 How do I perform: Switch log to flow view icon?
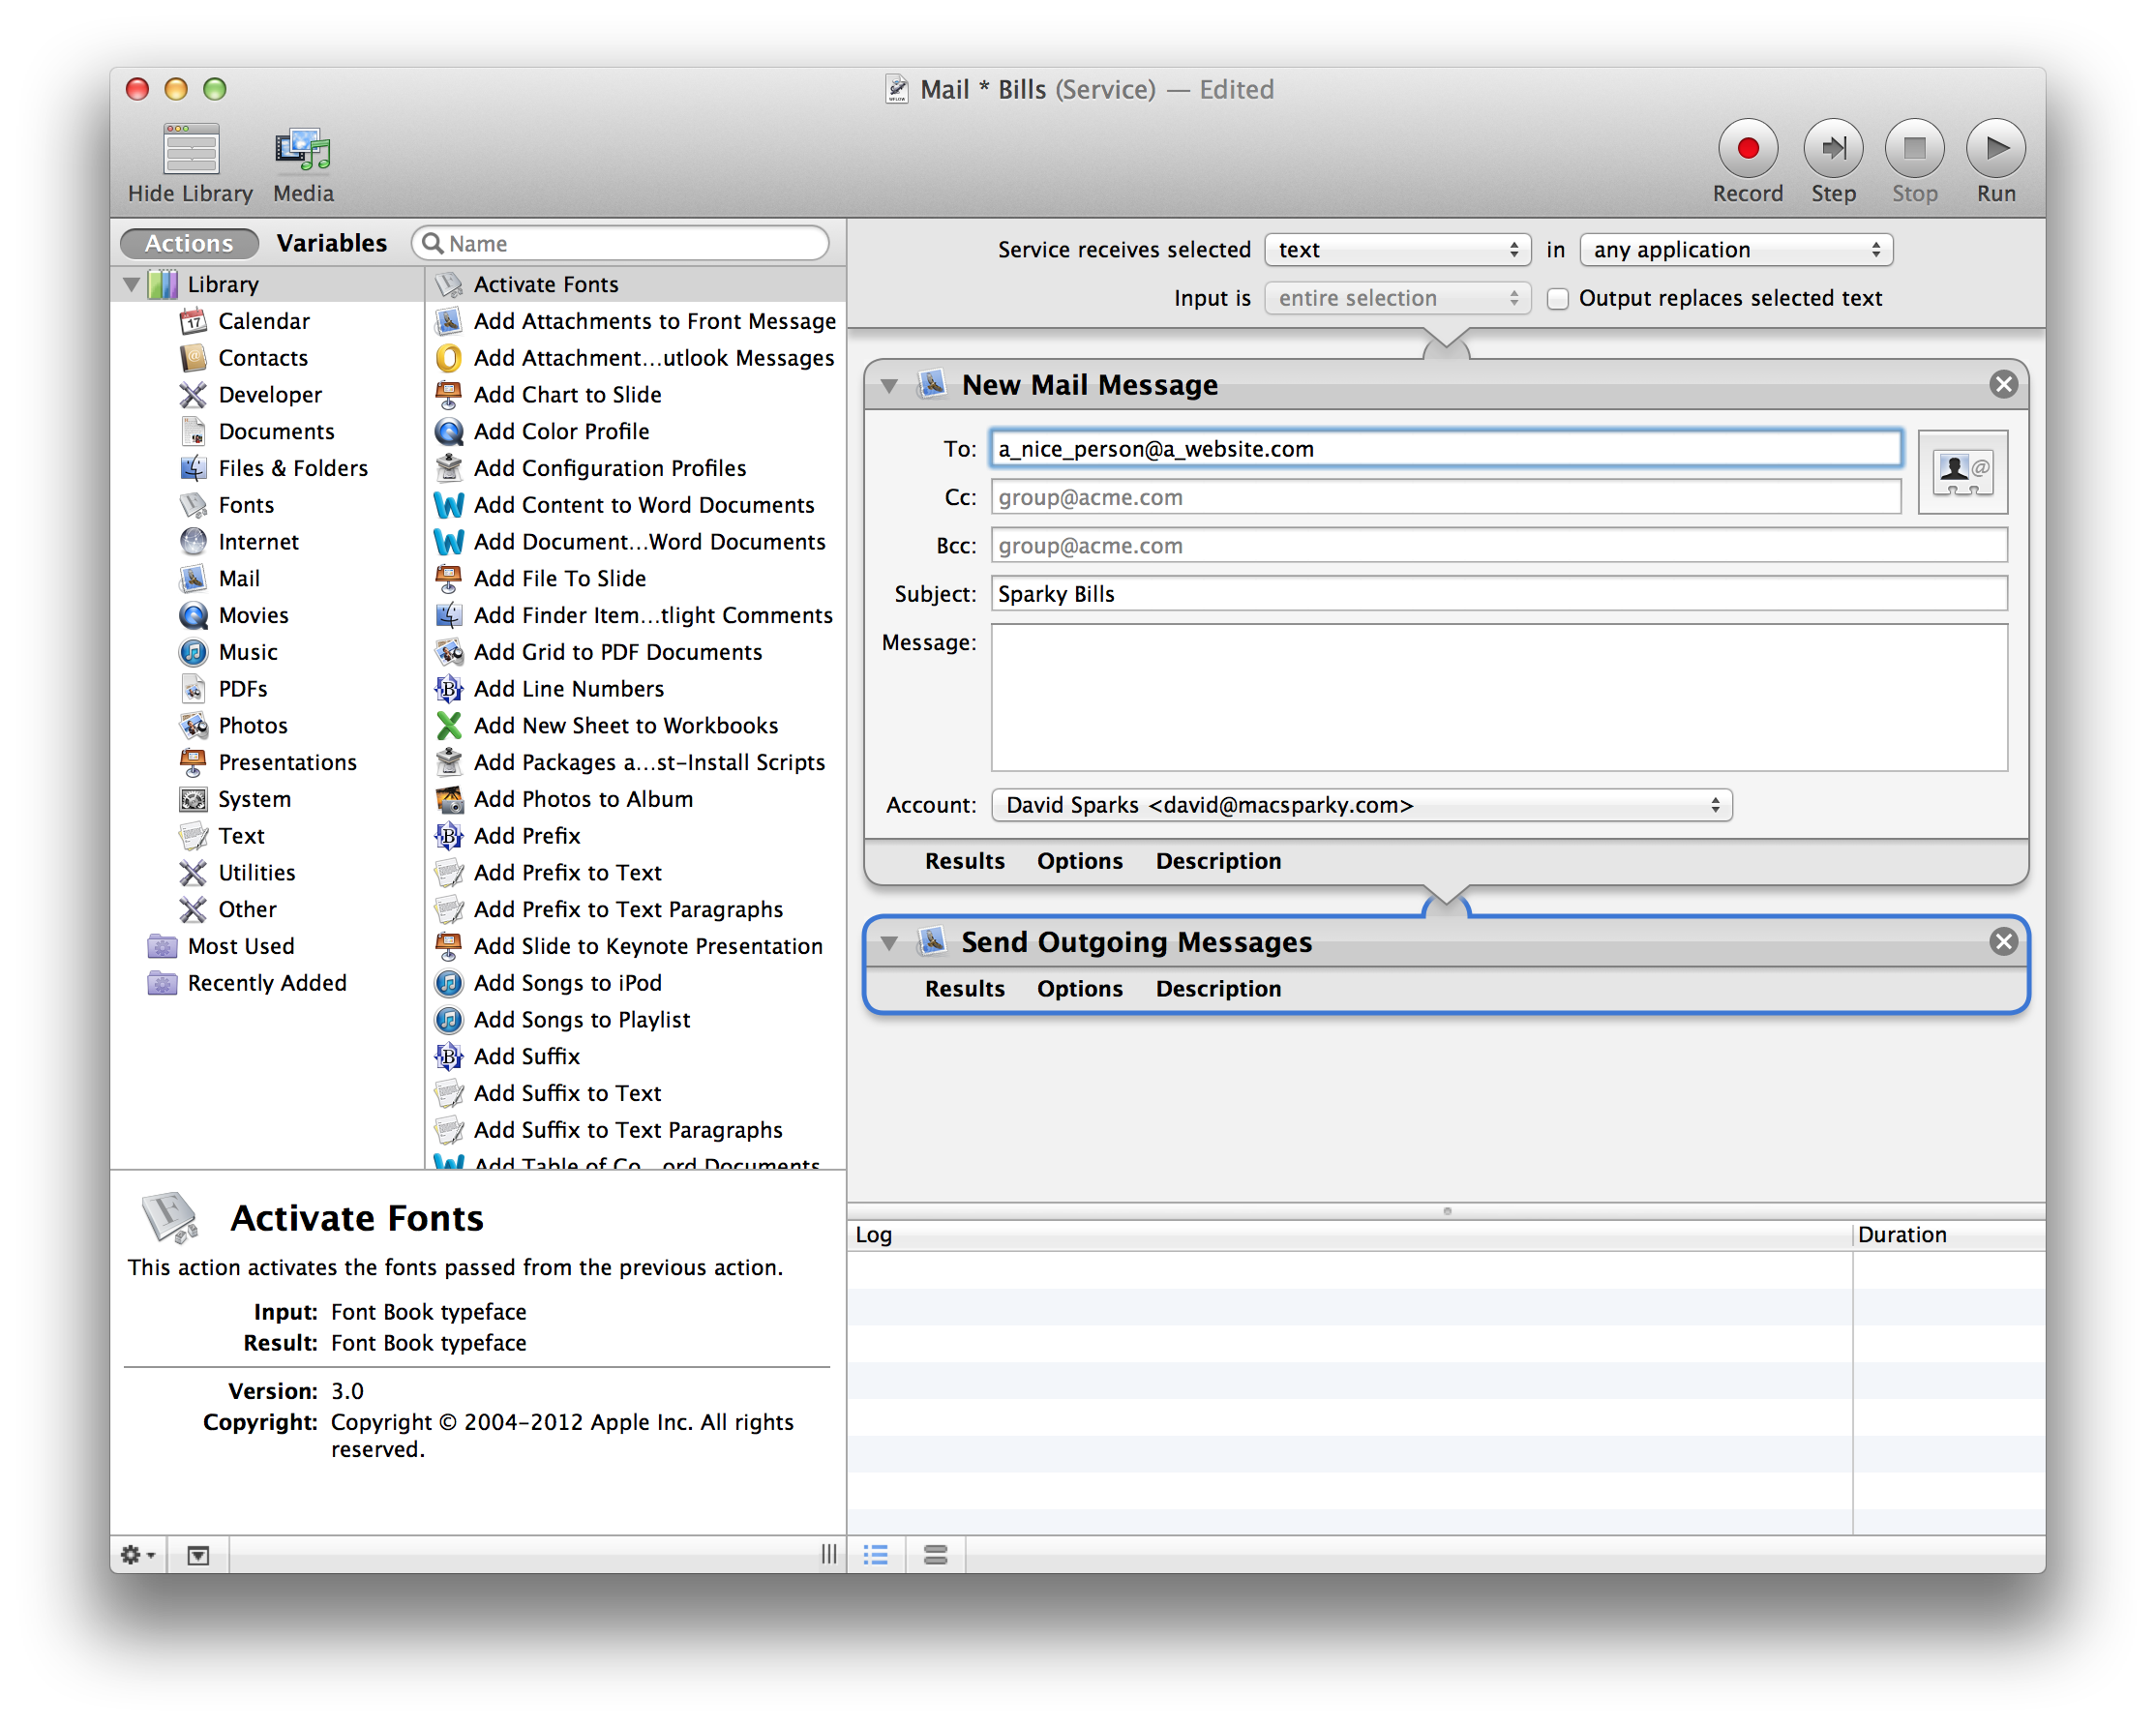click(x=935, y=1554)
